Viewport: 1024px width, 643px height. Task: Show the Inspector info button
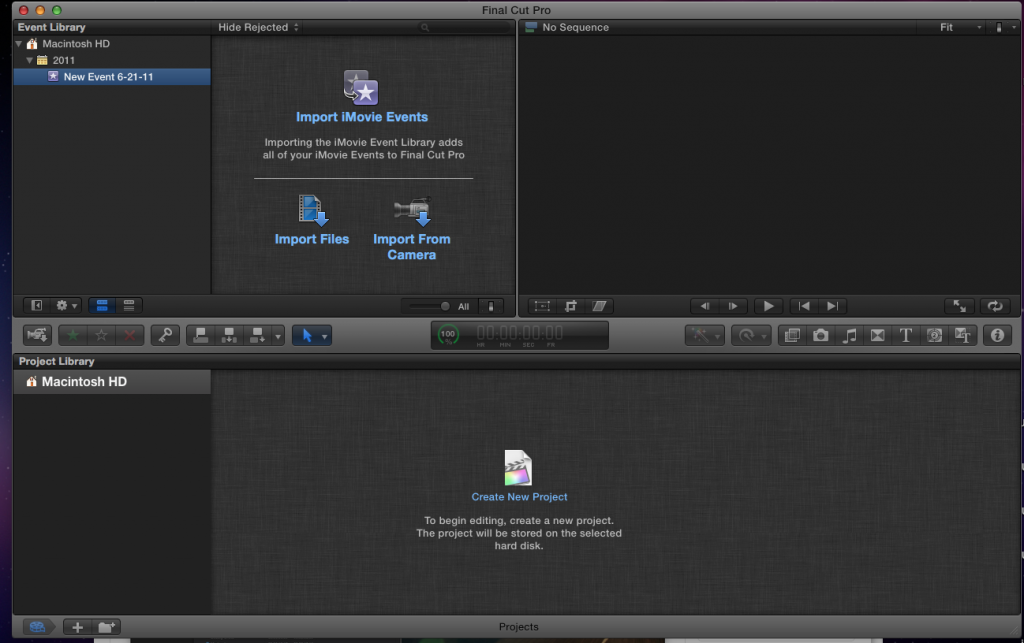coord(997,336)
